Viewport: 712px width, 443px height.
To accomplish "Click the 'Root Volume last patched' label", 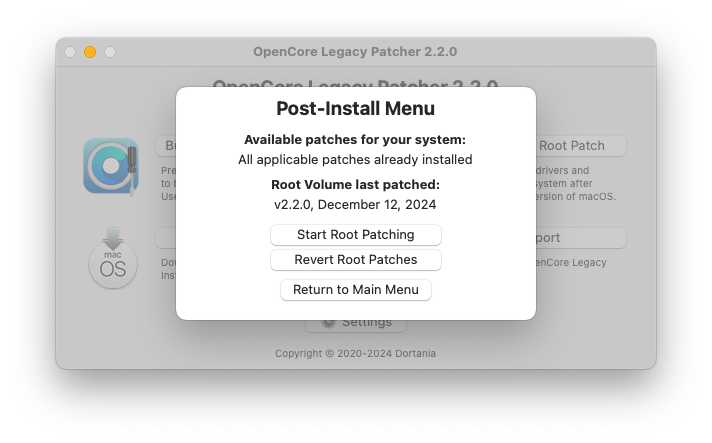I will pos(356,185).
